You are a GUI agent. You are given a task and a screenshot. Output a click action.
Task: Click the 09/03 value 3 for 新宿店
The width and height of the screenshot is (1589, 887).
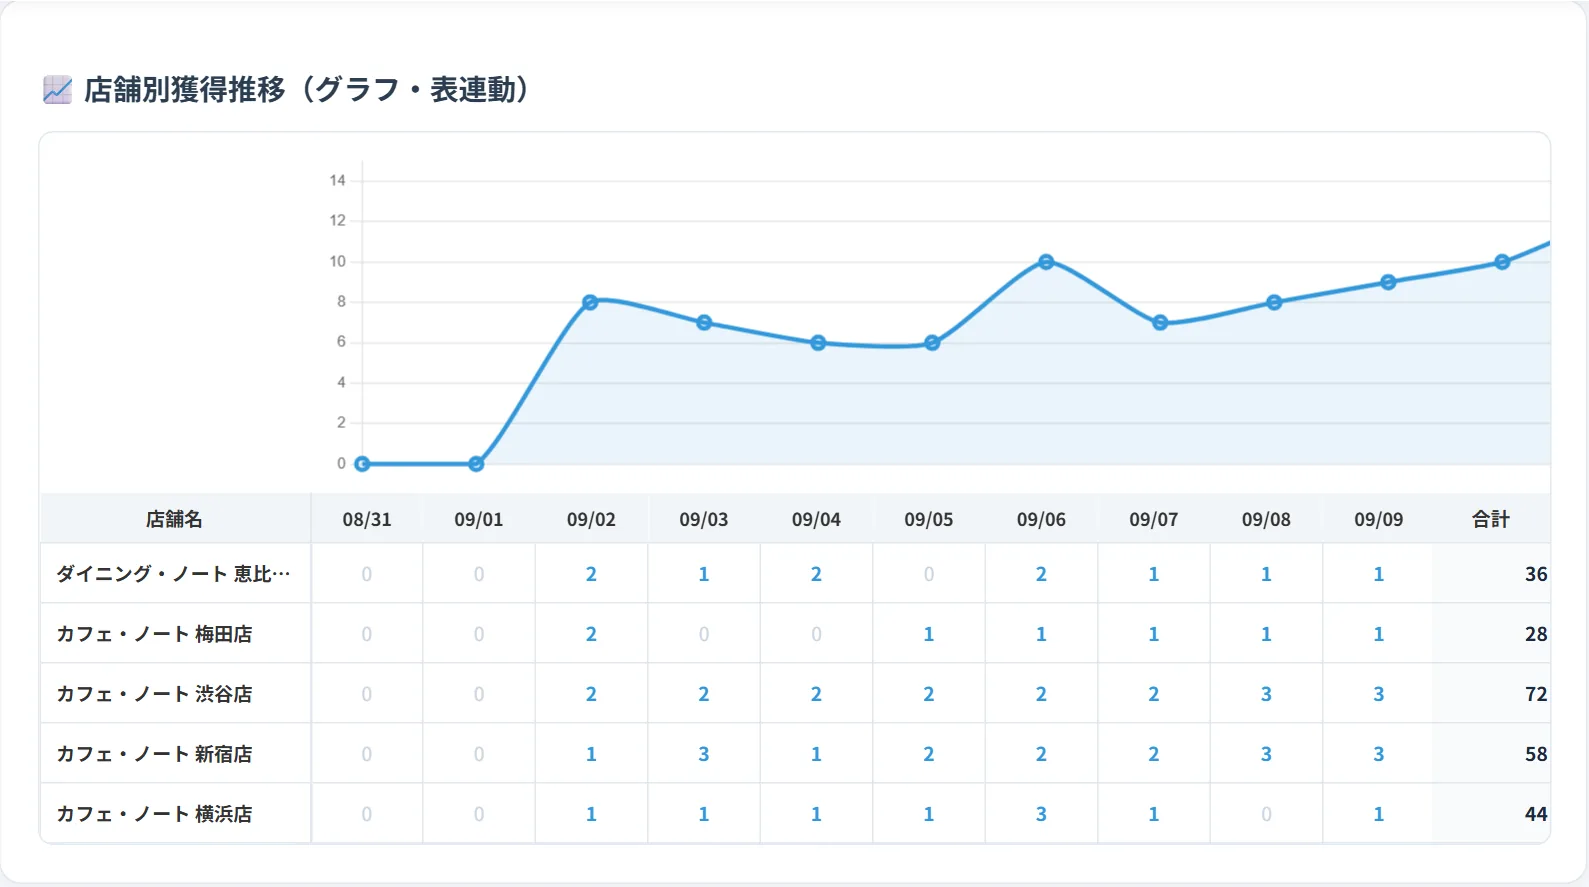click(x=704, y=754)
